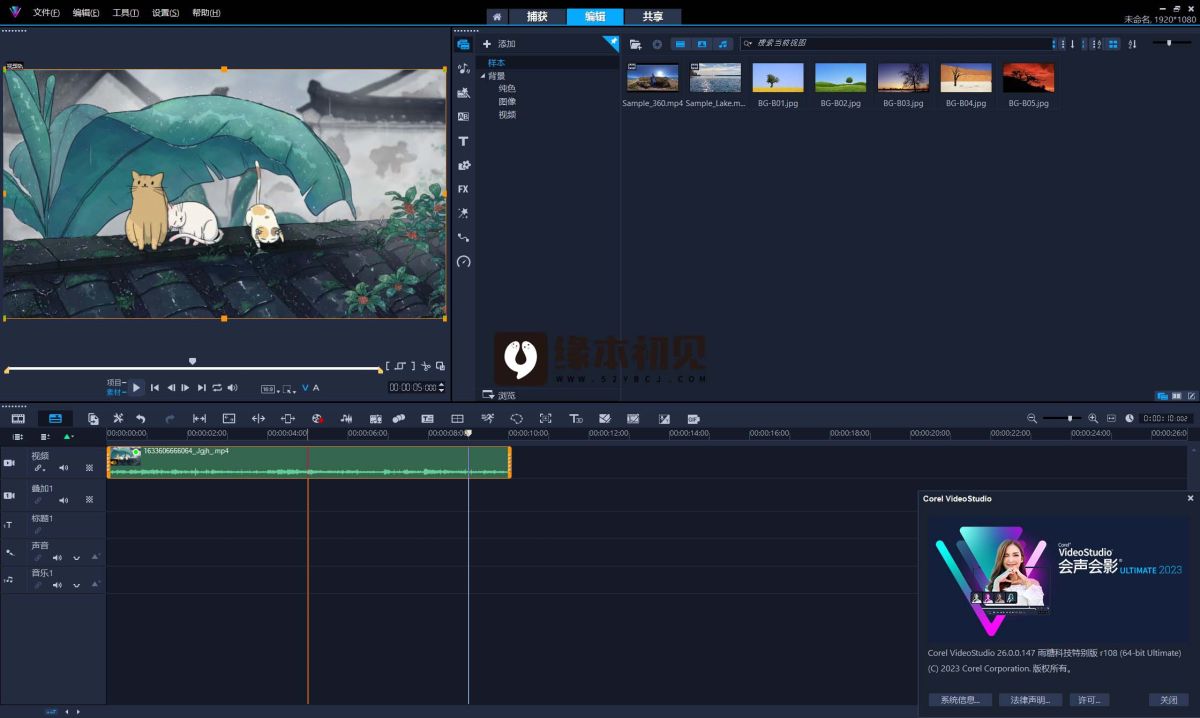This screenshot has height=718, width=1200.
Task: Open the motion Path library icon
Action: (x=463, y=238)
